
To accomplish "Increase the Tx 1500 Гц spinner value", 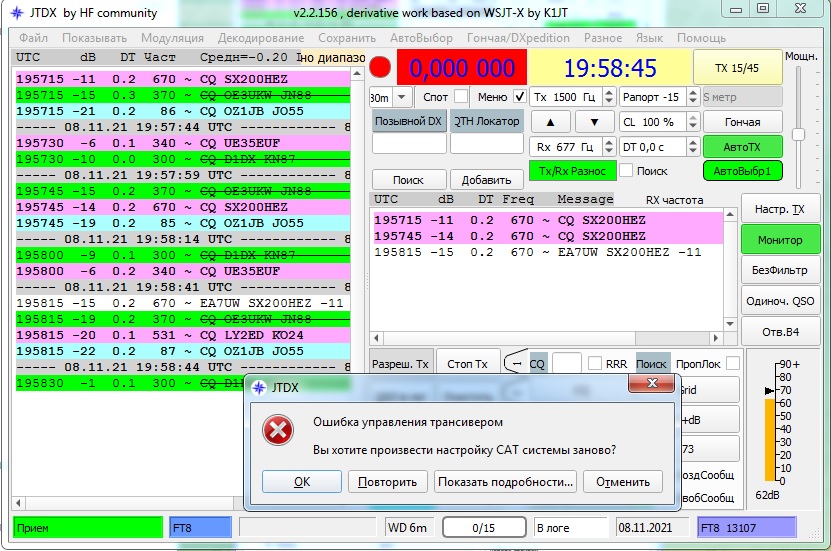I will pyautogui.click(x=606, y=92).
